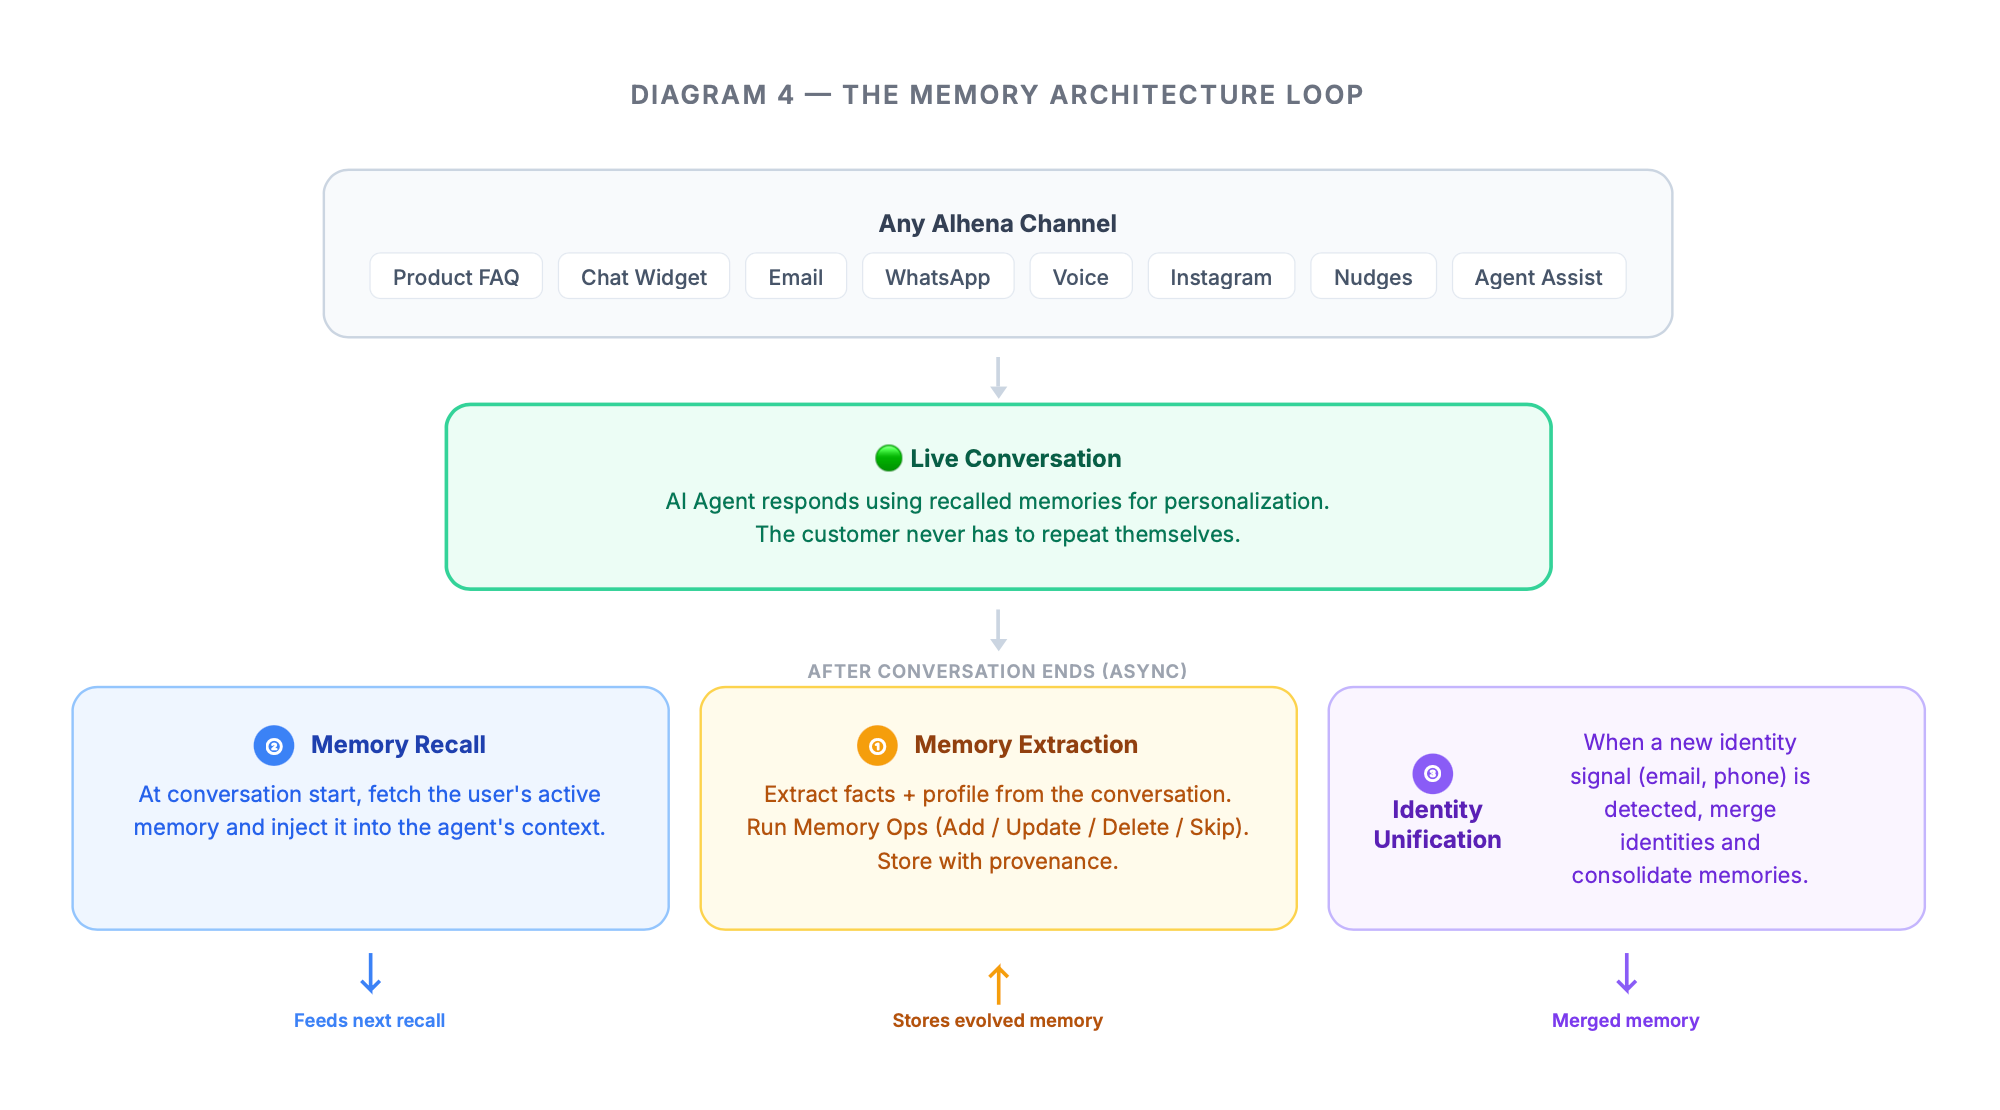
Task: Select the Product FAQ channel chip
Action: click(456, 277)
